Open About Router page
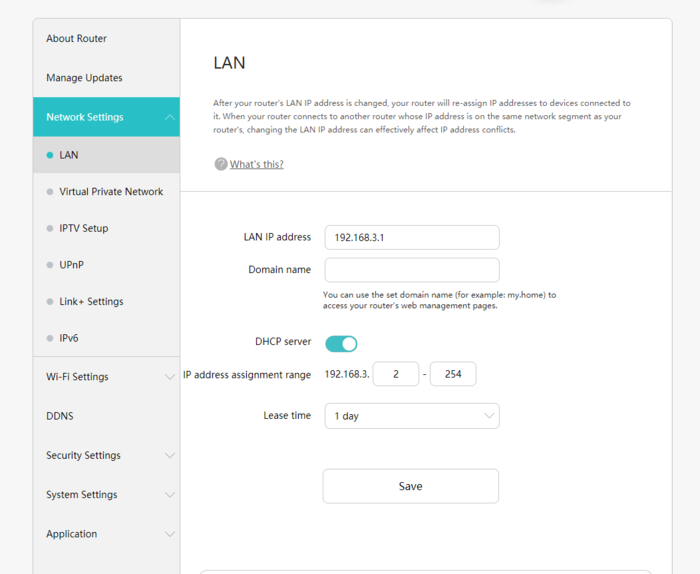Screen dimensions: 700x574 pos(76,38)
